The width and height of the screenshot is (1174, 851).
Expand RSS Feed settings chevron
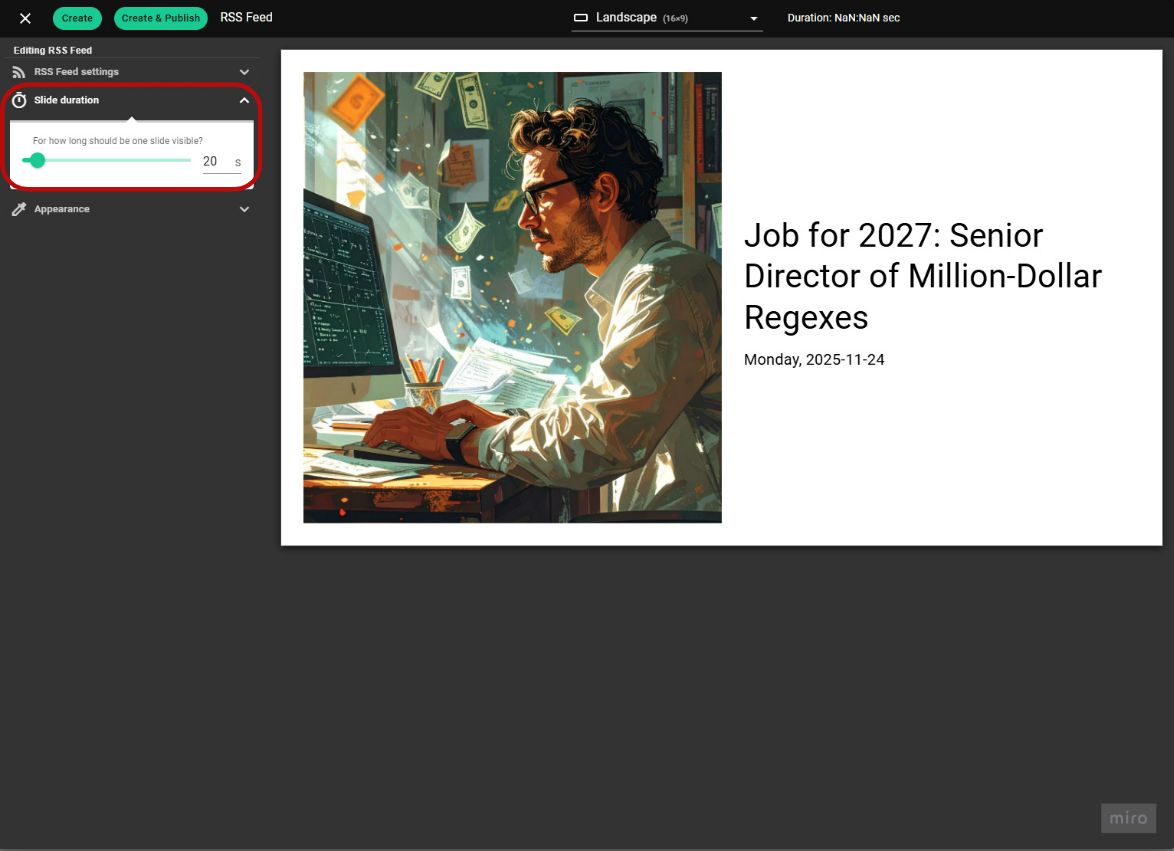[244, 72]
